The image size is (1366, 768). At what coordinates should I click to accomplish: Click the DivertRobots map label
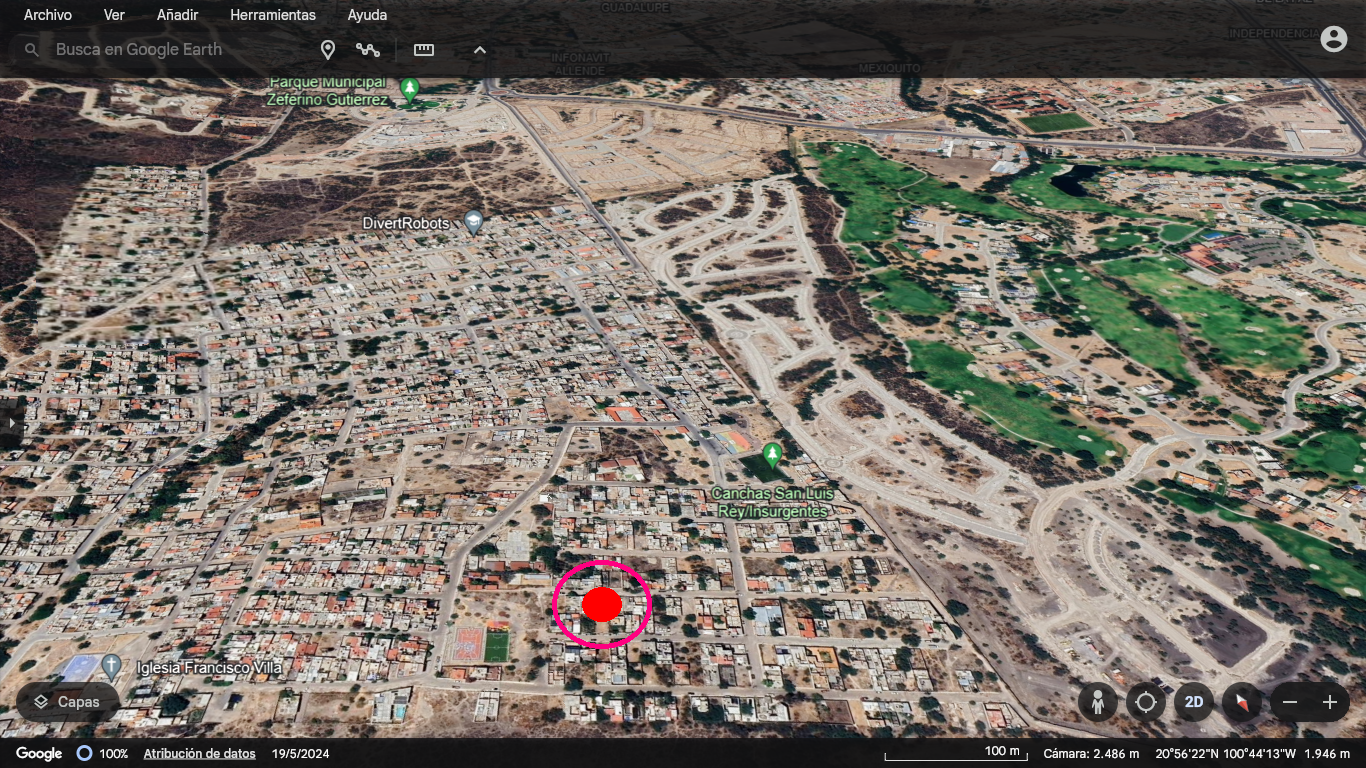(406, 223)
